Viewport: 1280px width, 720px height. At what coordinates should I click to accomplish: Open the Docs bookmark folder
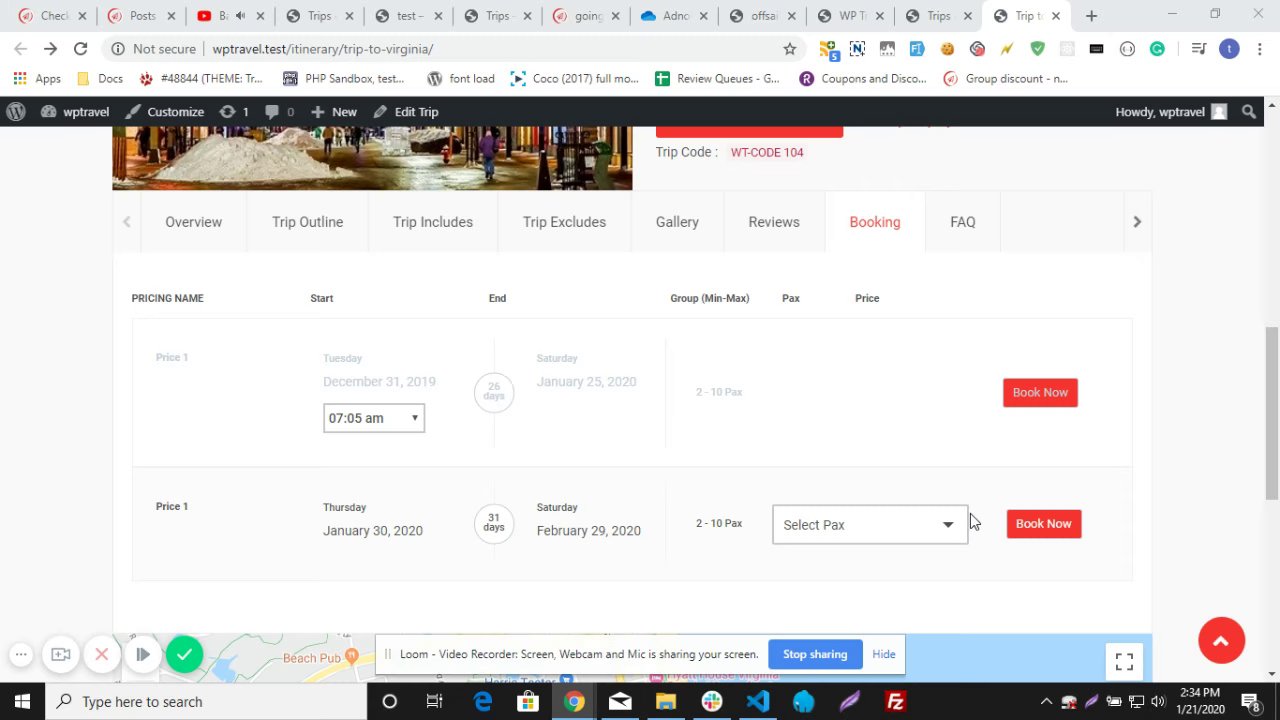pyautogui.click(x=99, y=79)
